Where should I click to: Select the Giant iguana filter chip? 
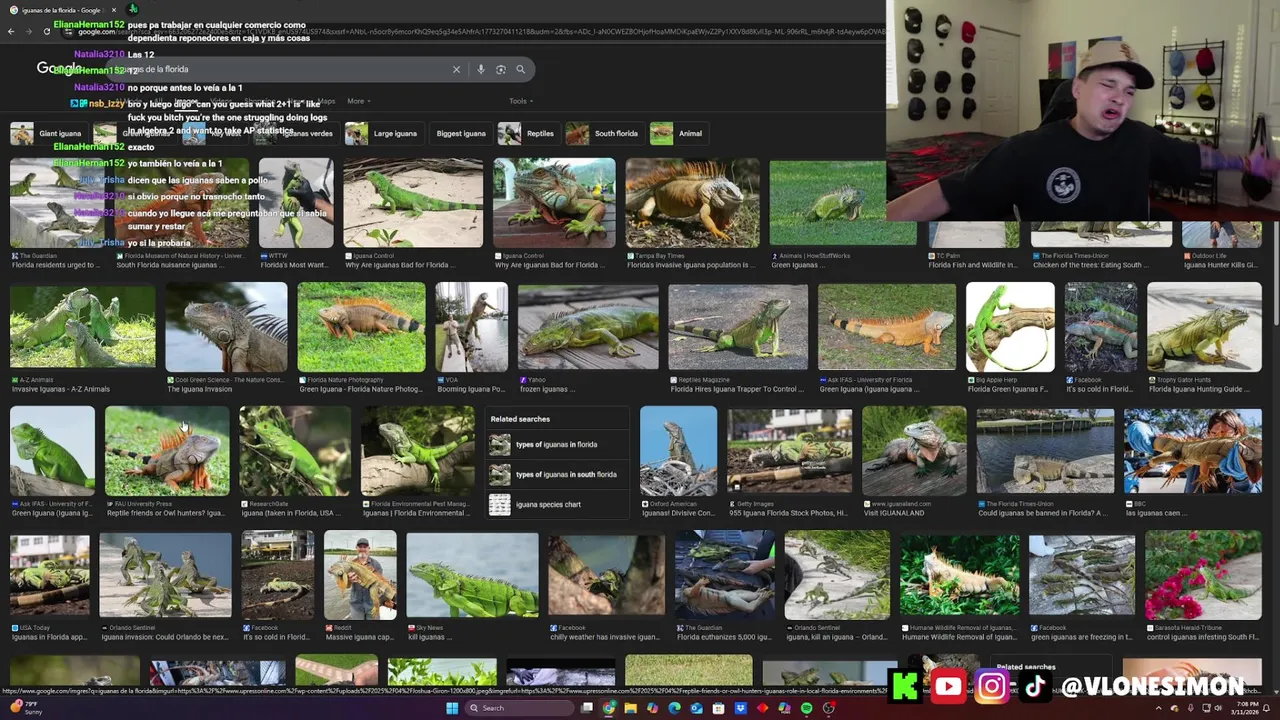click(48, 133)
